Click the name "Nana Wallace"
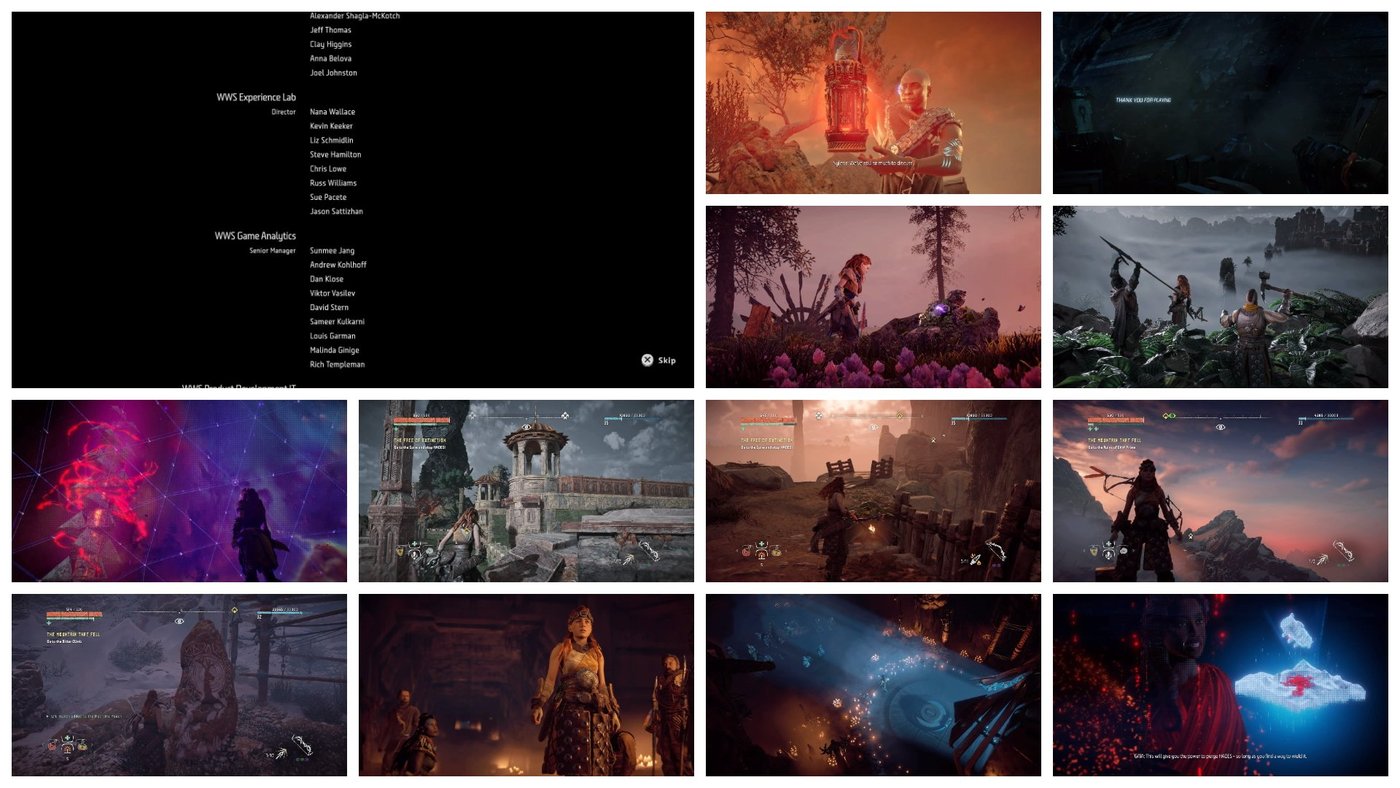Image resolution: width=1400 pixels, height=788 pixels. click(332, 112)
